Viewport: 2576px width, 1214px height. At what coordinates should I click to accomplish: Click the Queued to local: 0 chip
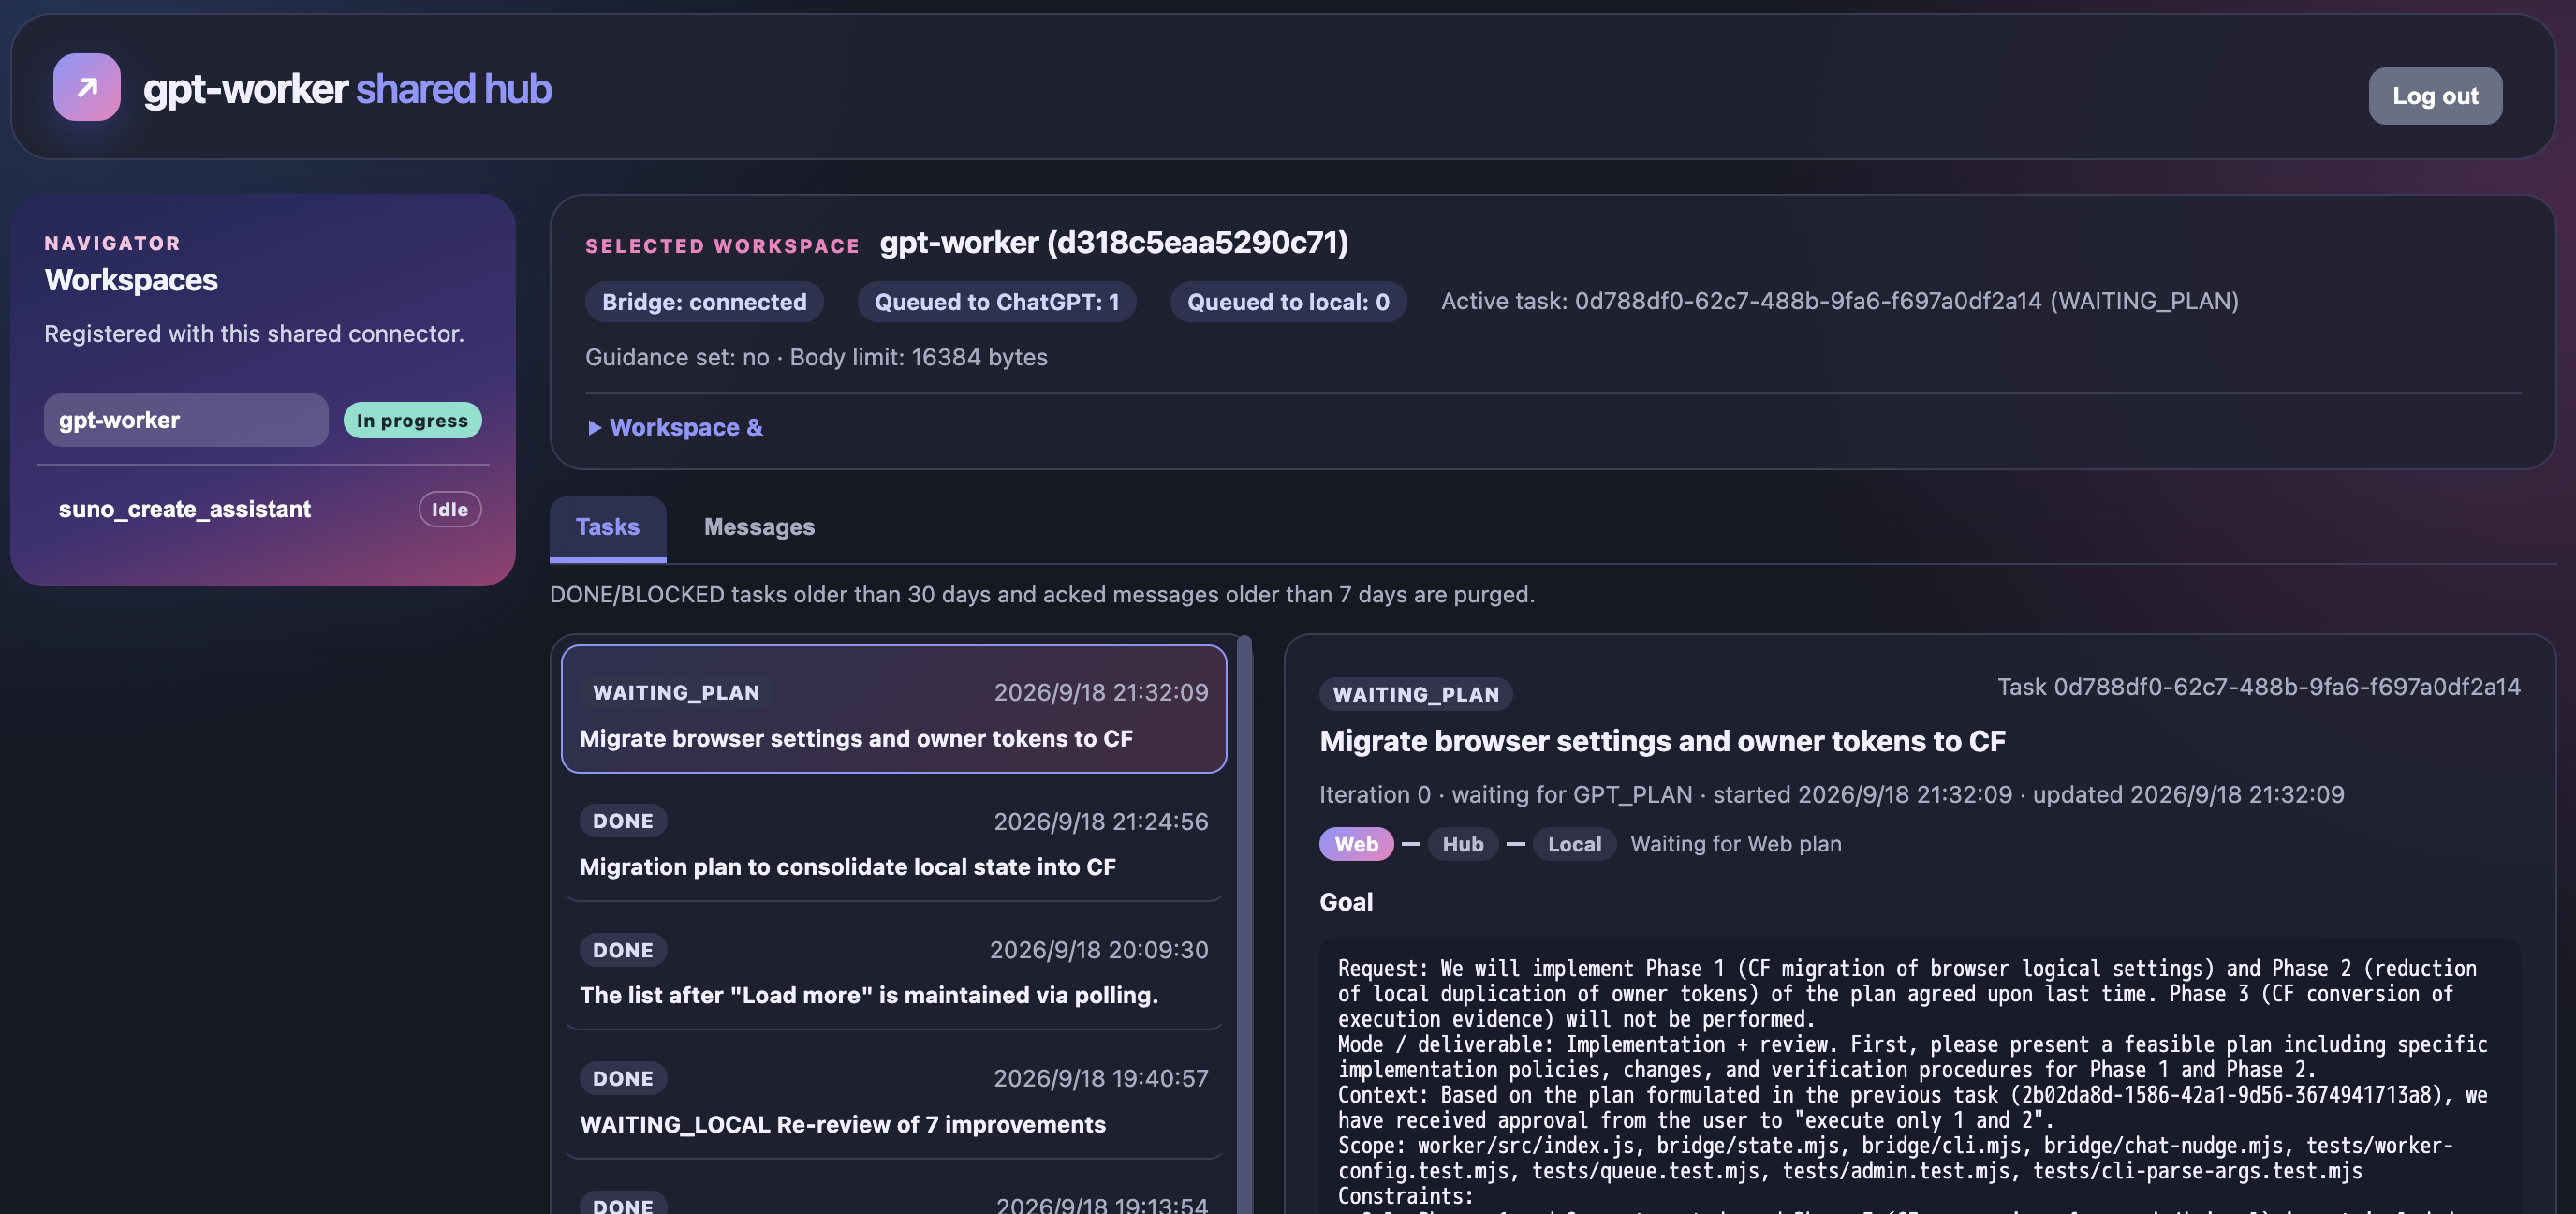coord(1288,302)
